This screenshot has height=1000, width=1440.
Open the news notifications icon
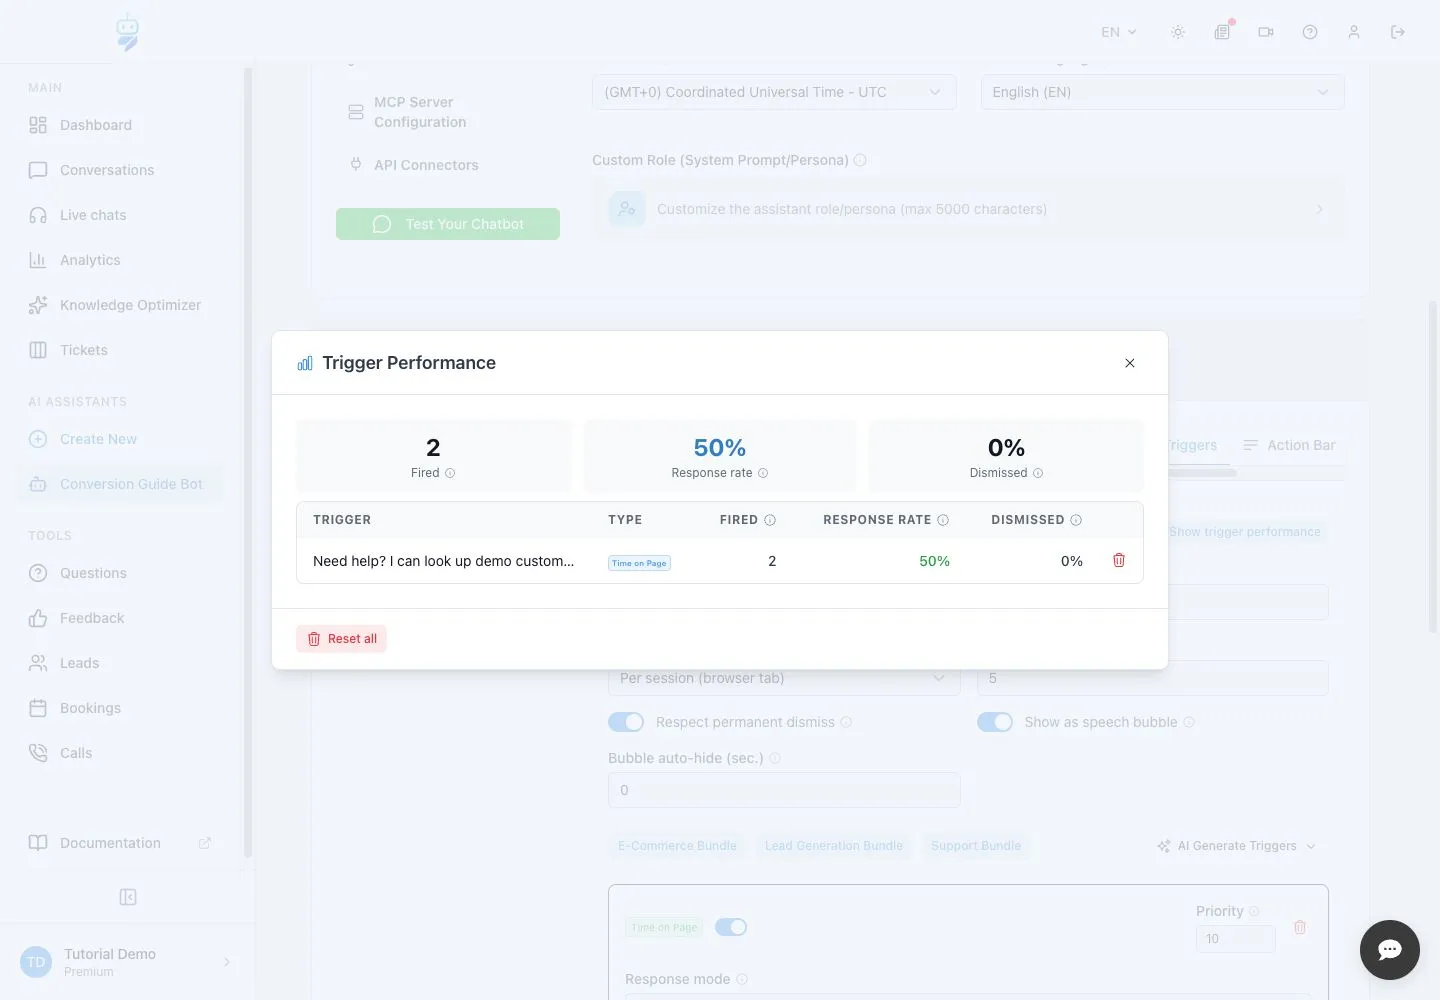point(1222,32)
